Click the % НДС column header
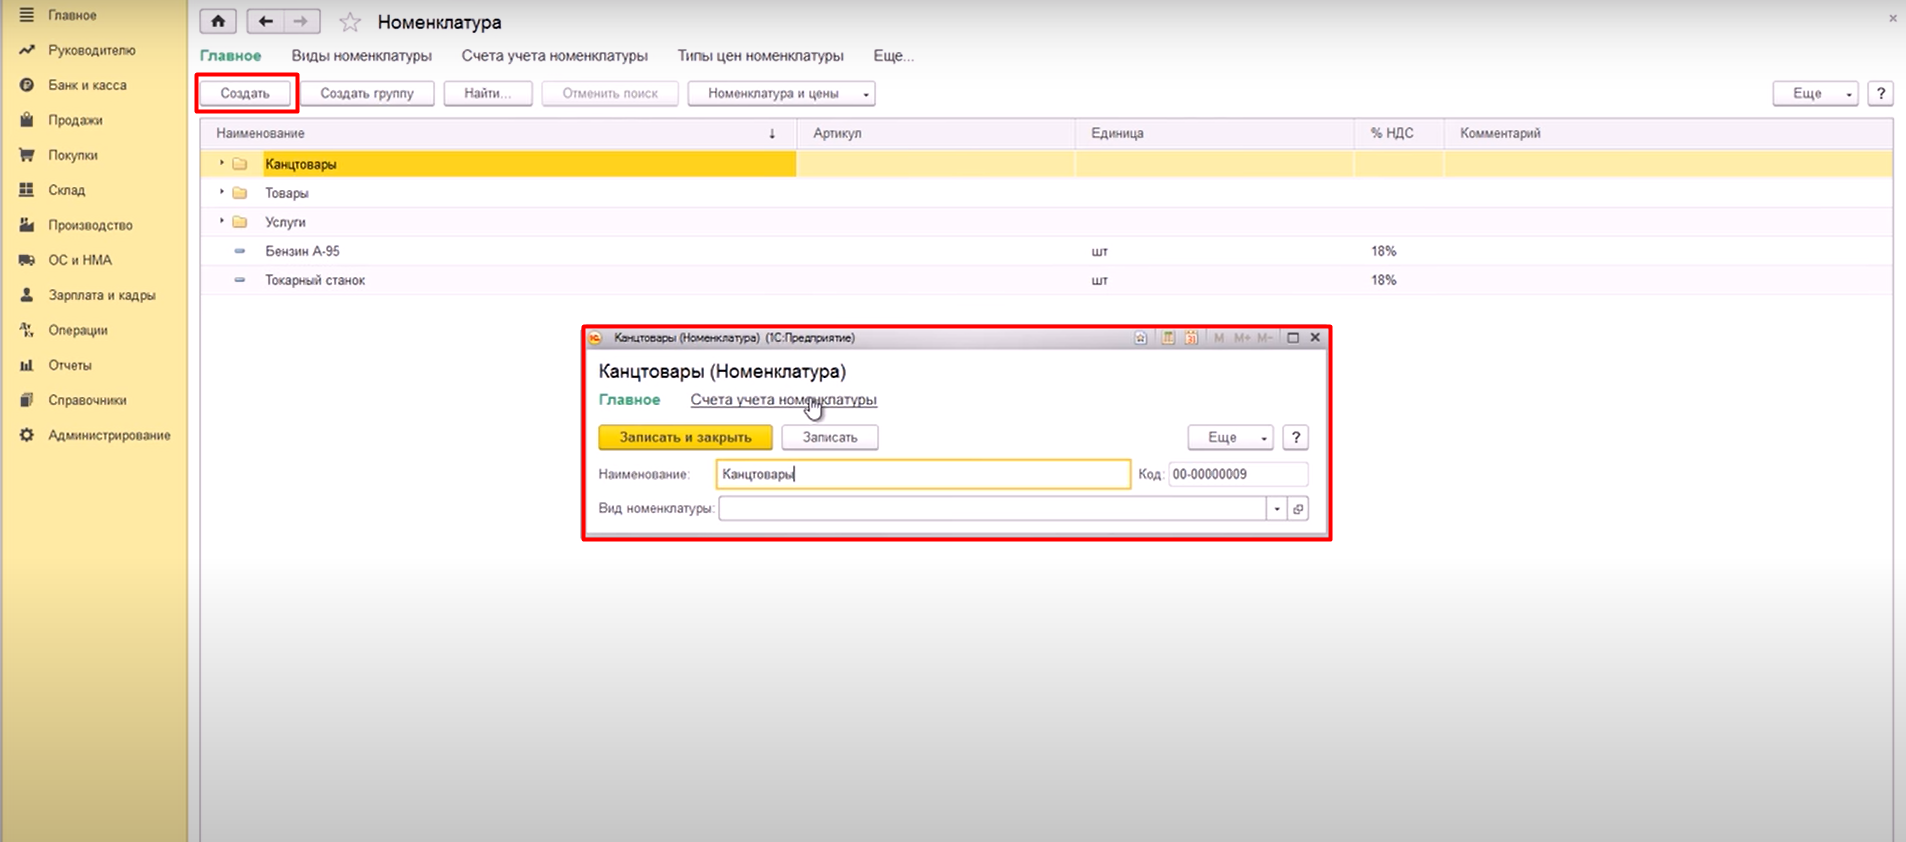Image resolution: width=1906 pixels, height=842 pixels. click(x=1399, y=133)
